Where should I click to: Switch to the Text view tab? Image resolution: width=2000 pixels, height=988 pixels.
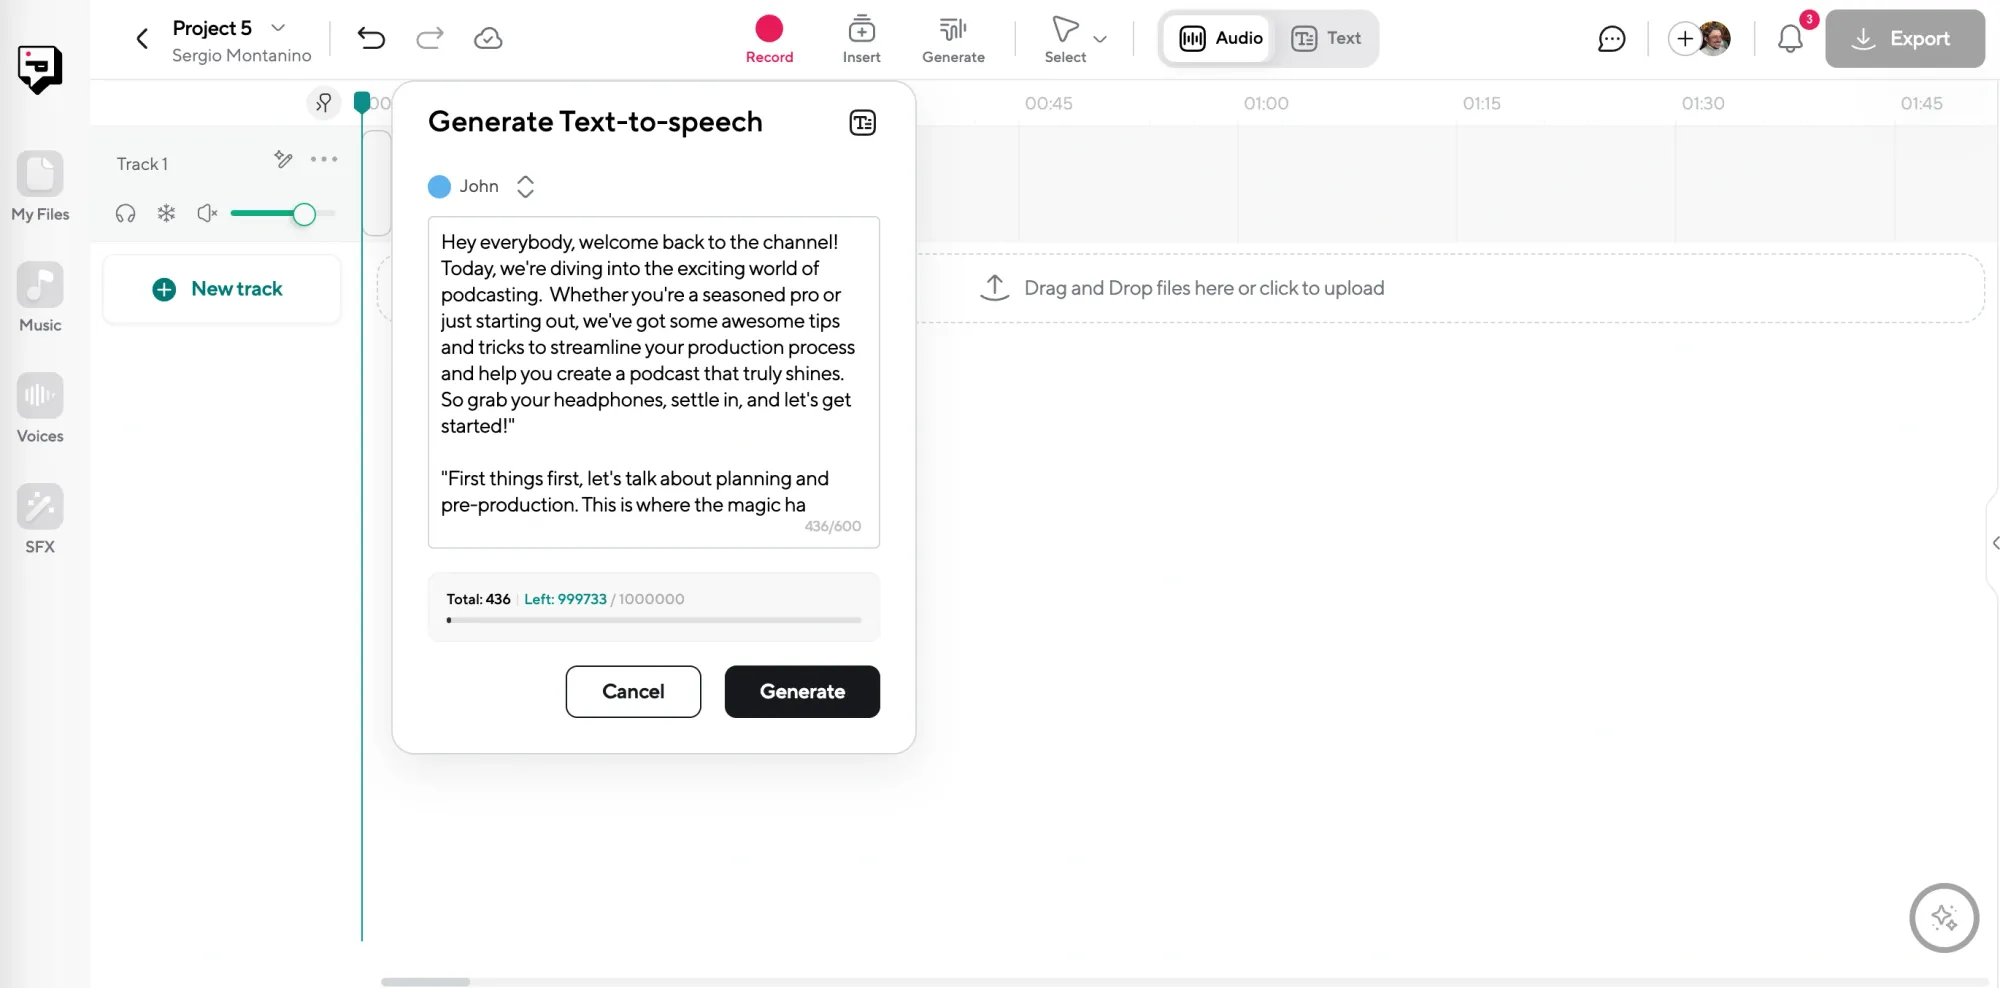click(x=1326, y=38)
